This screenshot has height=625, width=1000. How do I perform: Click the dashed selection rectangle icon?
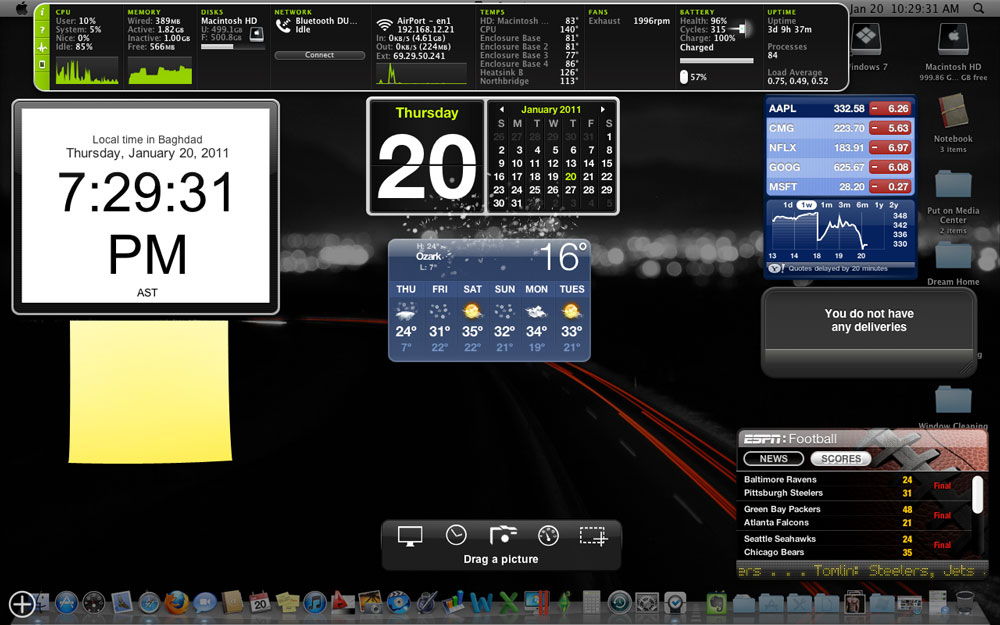click(593, 536)
